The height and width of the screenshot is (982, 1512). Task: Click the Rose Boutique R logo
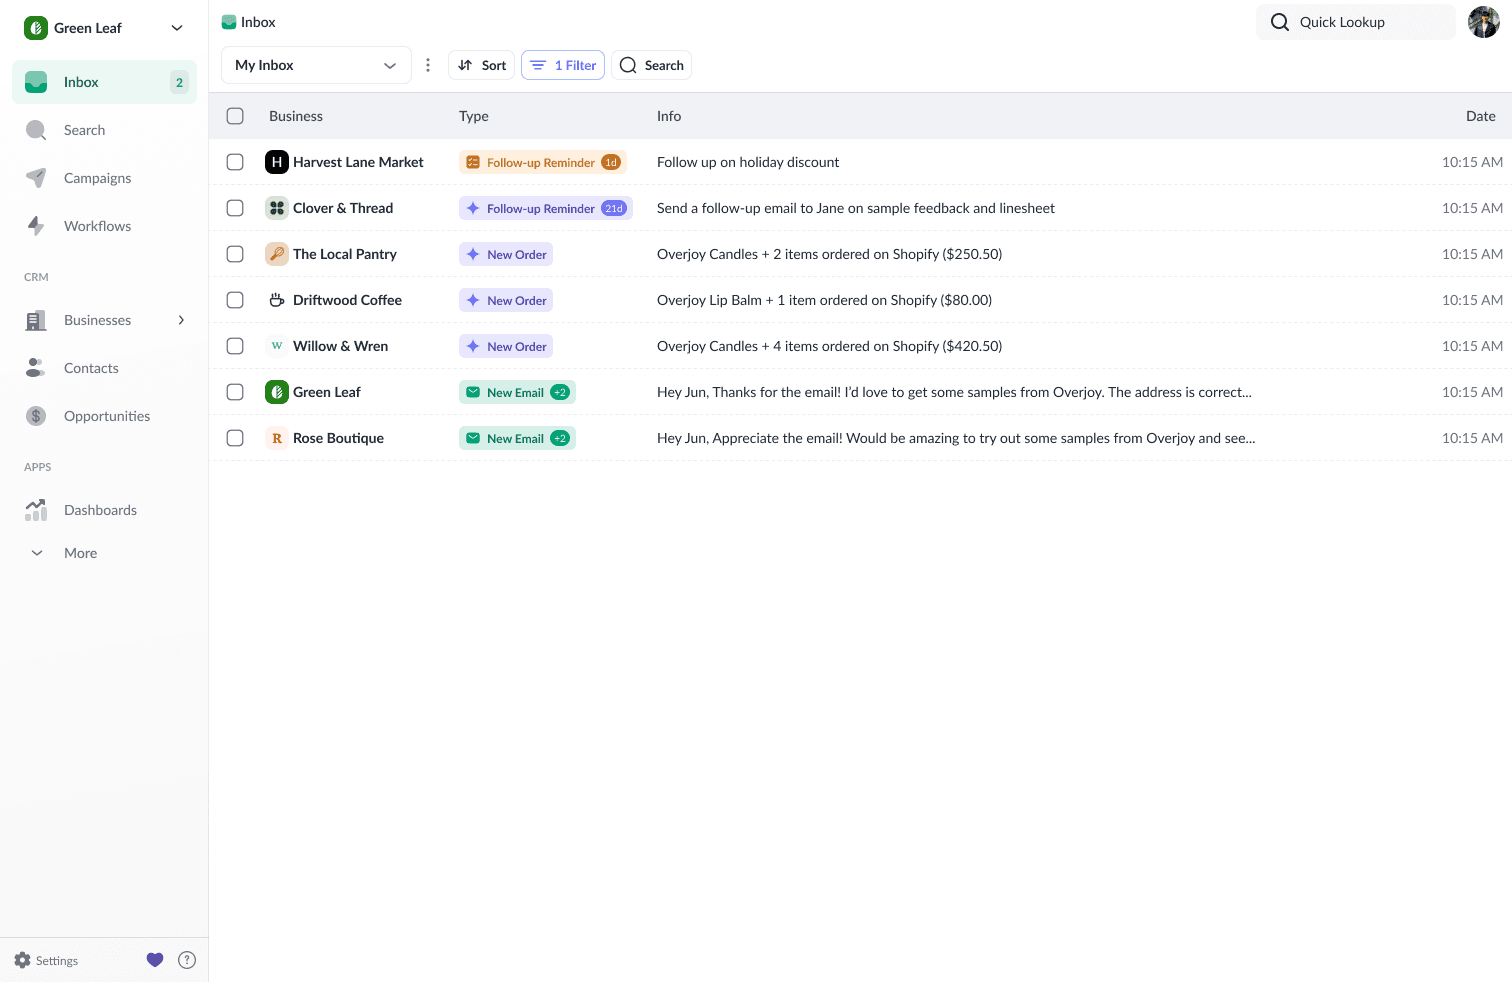(x=277, y=438)
